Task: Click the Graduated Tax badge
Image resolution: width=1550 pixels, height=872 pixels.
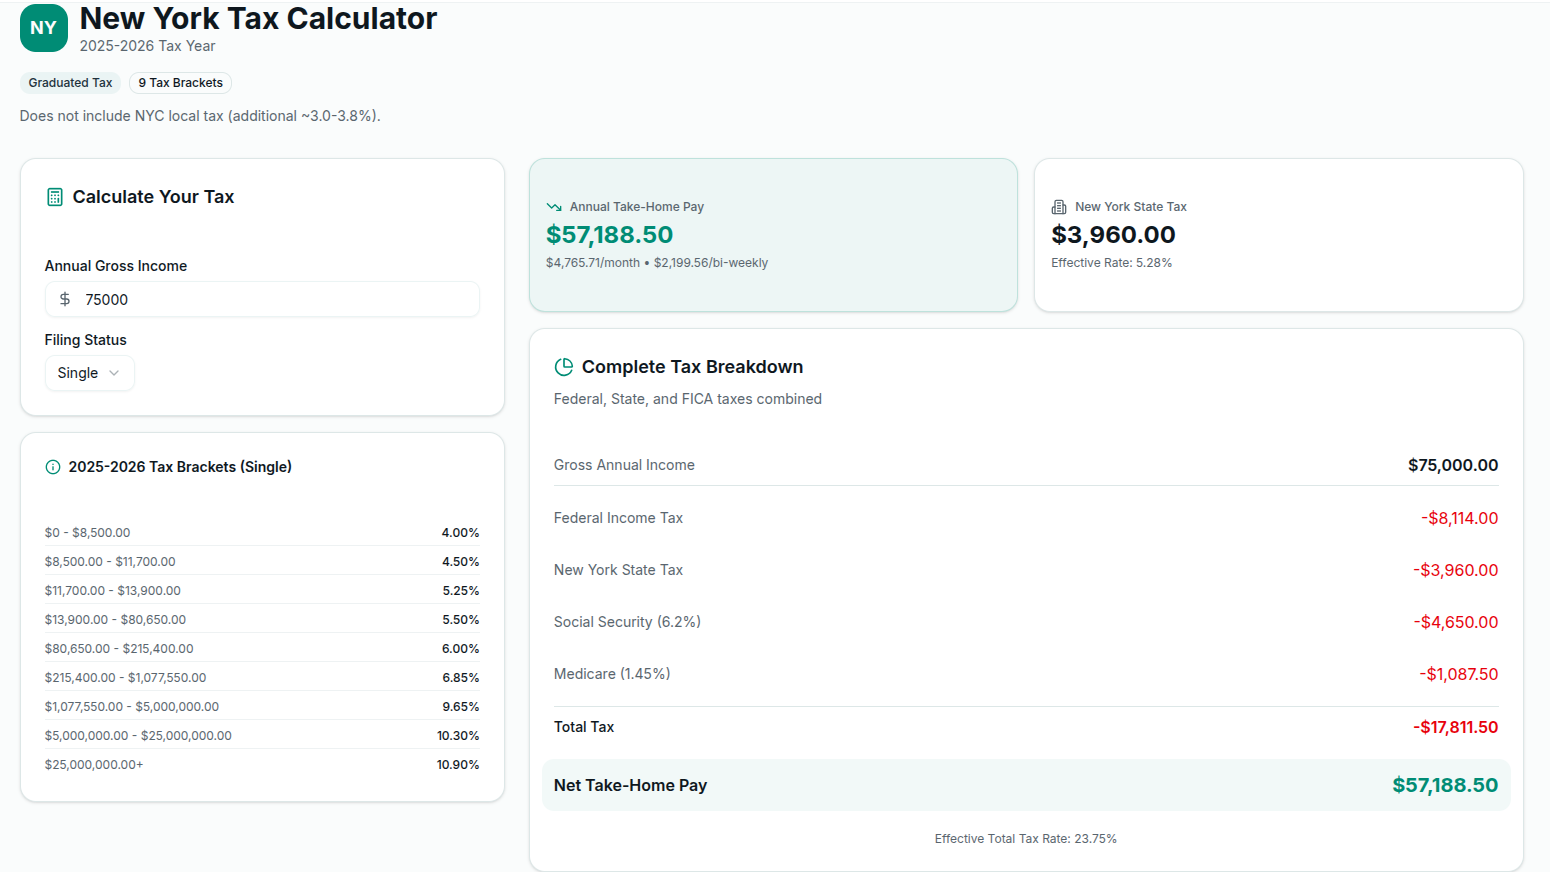Action: coord(70,83)
